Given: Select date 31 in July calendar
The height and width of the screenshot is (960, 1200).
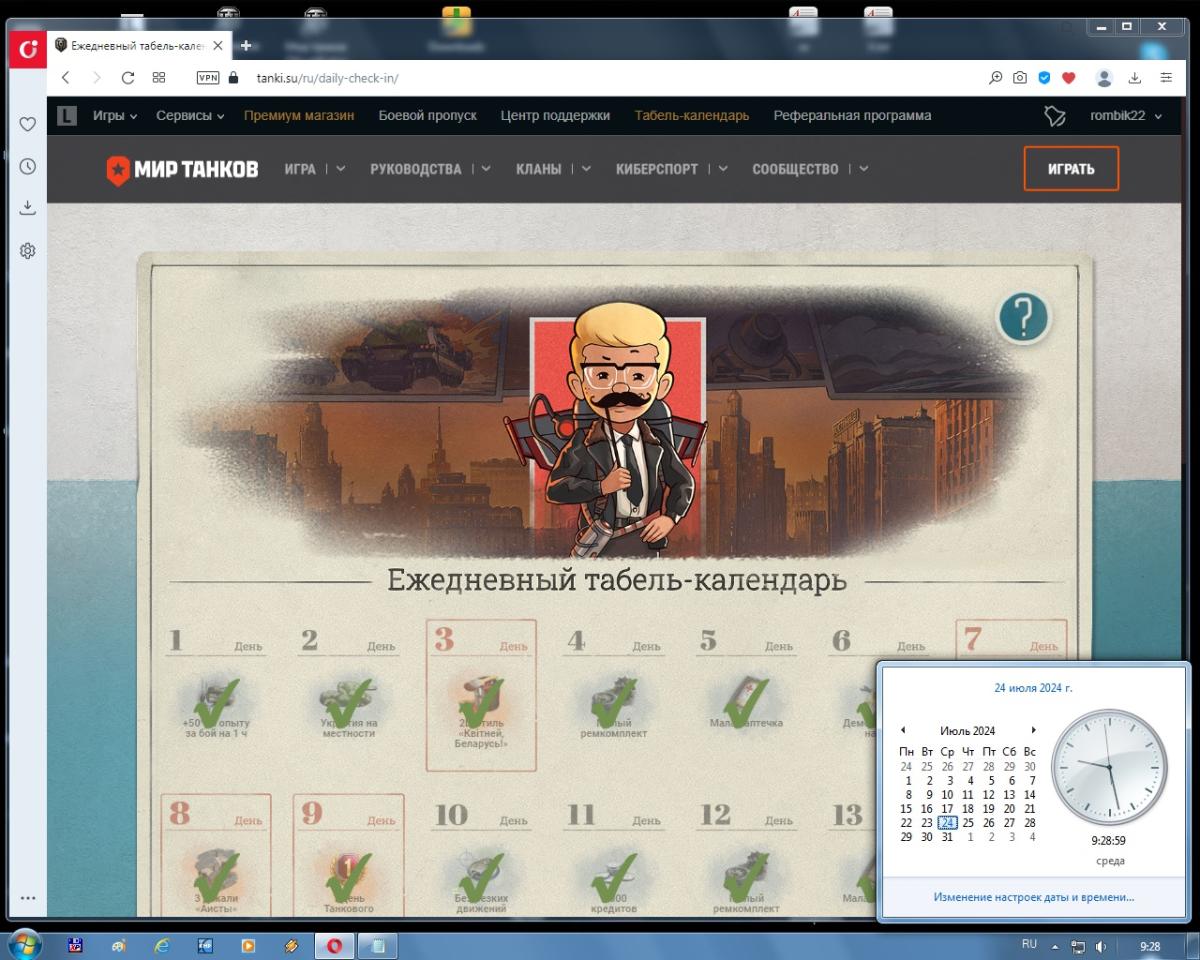Looking at the screenshot, I should (x=947, y=837).
